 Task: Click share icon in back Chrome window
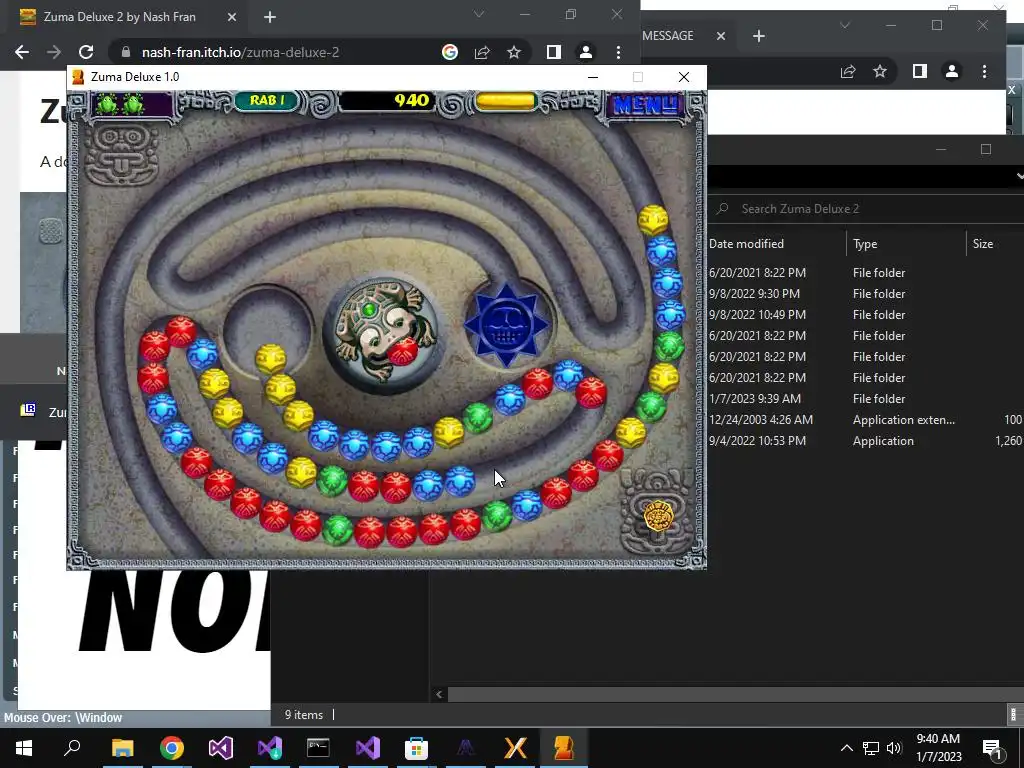pos(848,71)
